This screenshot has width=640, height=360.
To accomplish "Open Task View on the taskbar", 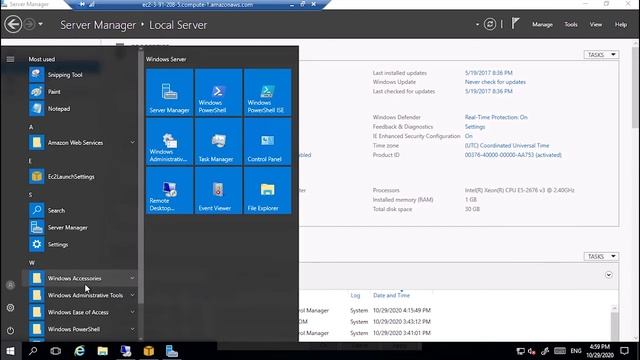I will (56, 351).
